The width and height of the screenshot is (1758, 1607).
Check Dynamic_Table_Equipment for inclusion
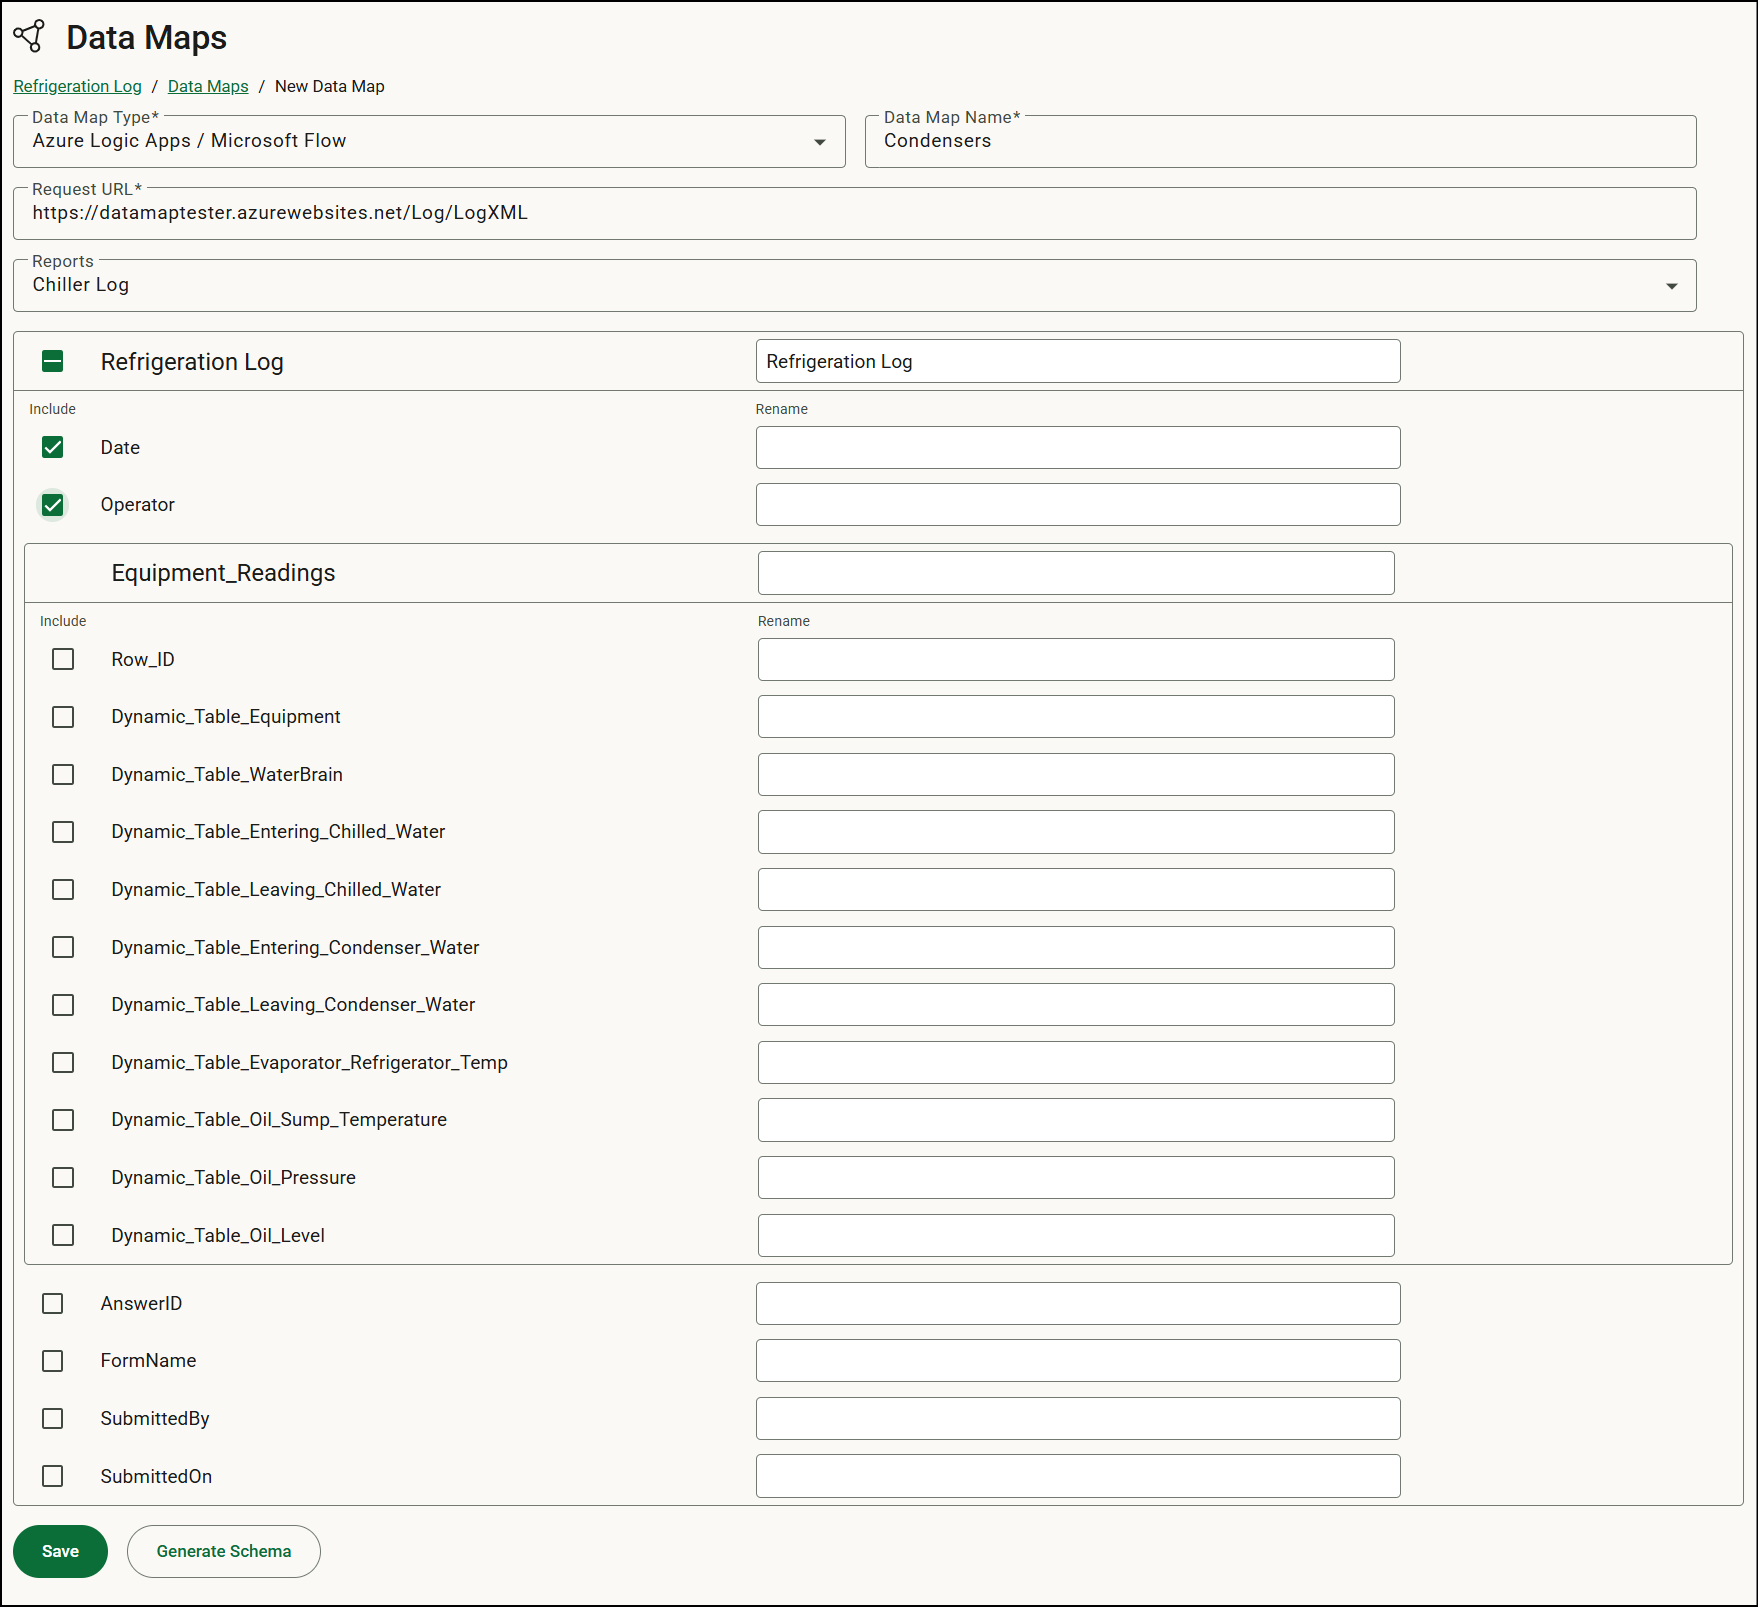63,716
